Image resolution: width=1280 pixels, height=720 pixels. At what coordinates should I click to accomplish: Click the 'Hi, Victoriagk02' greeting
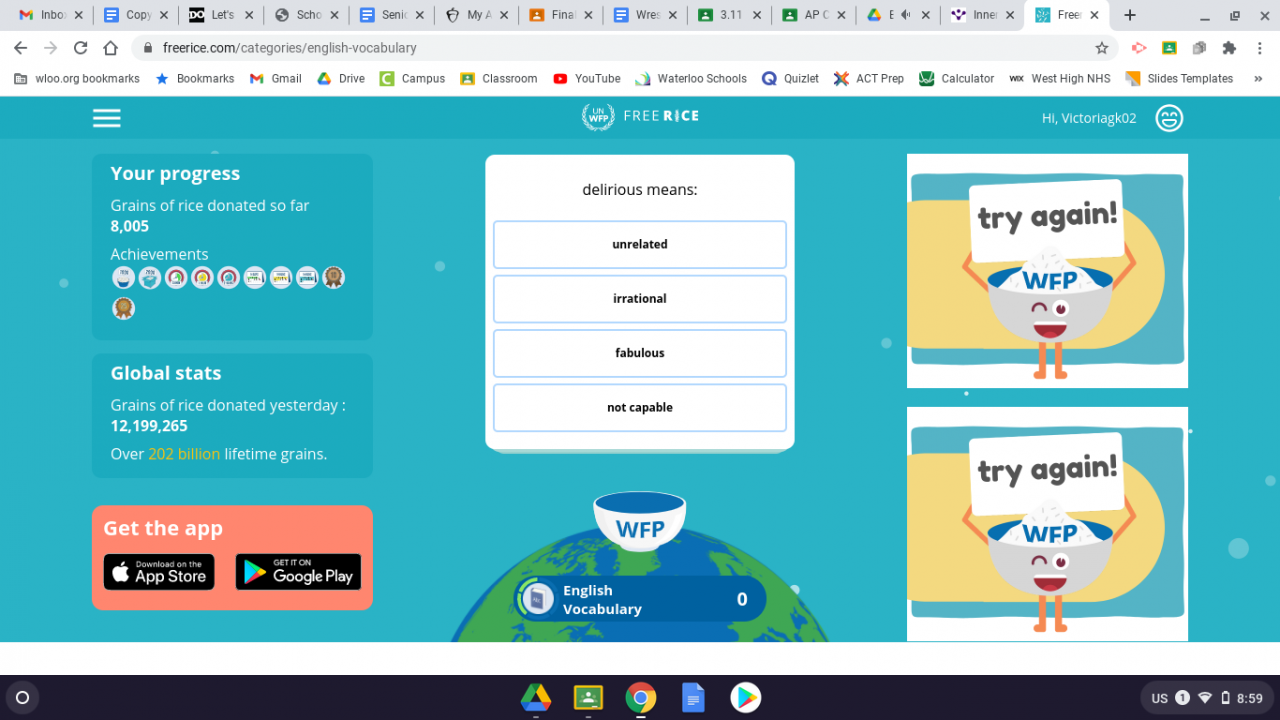[x=1089, y=118]
